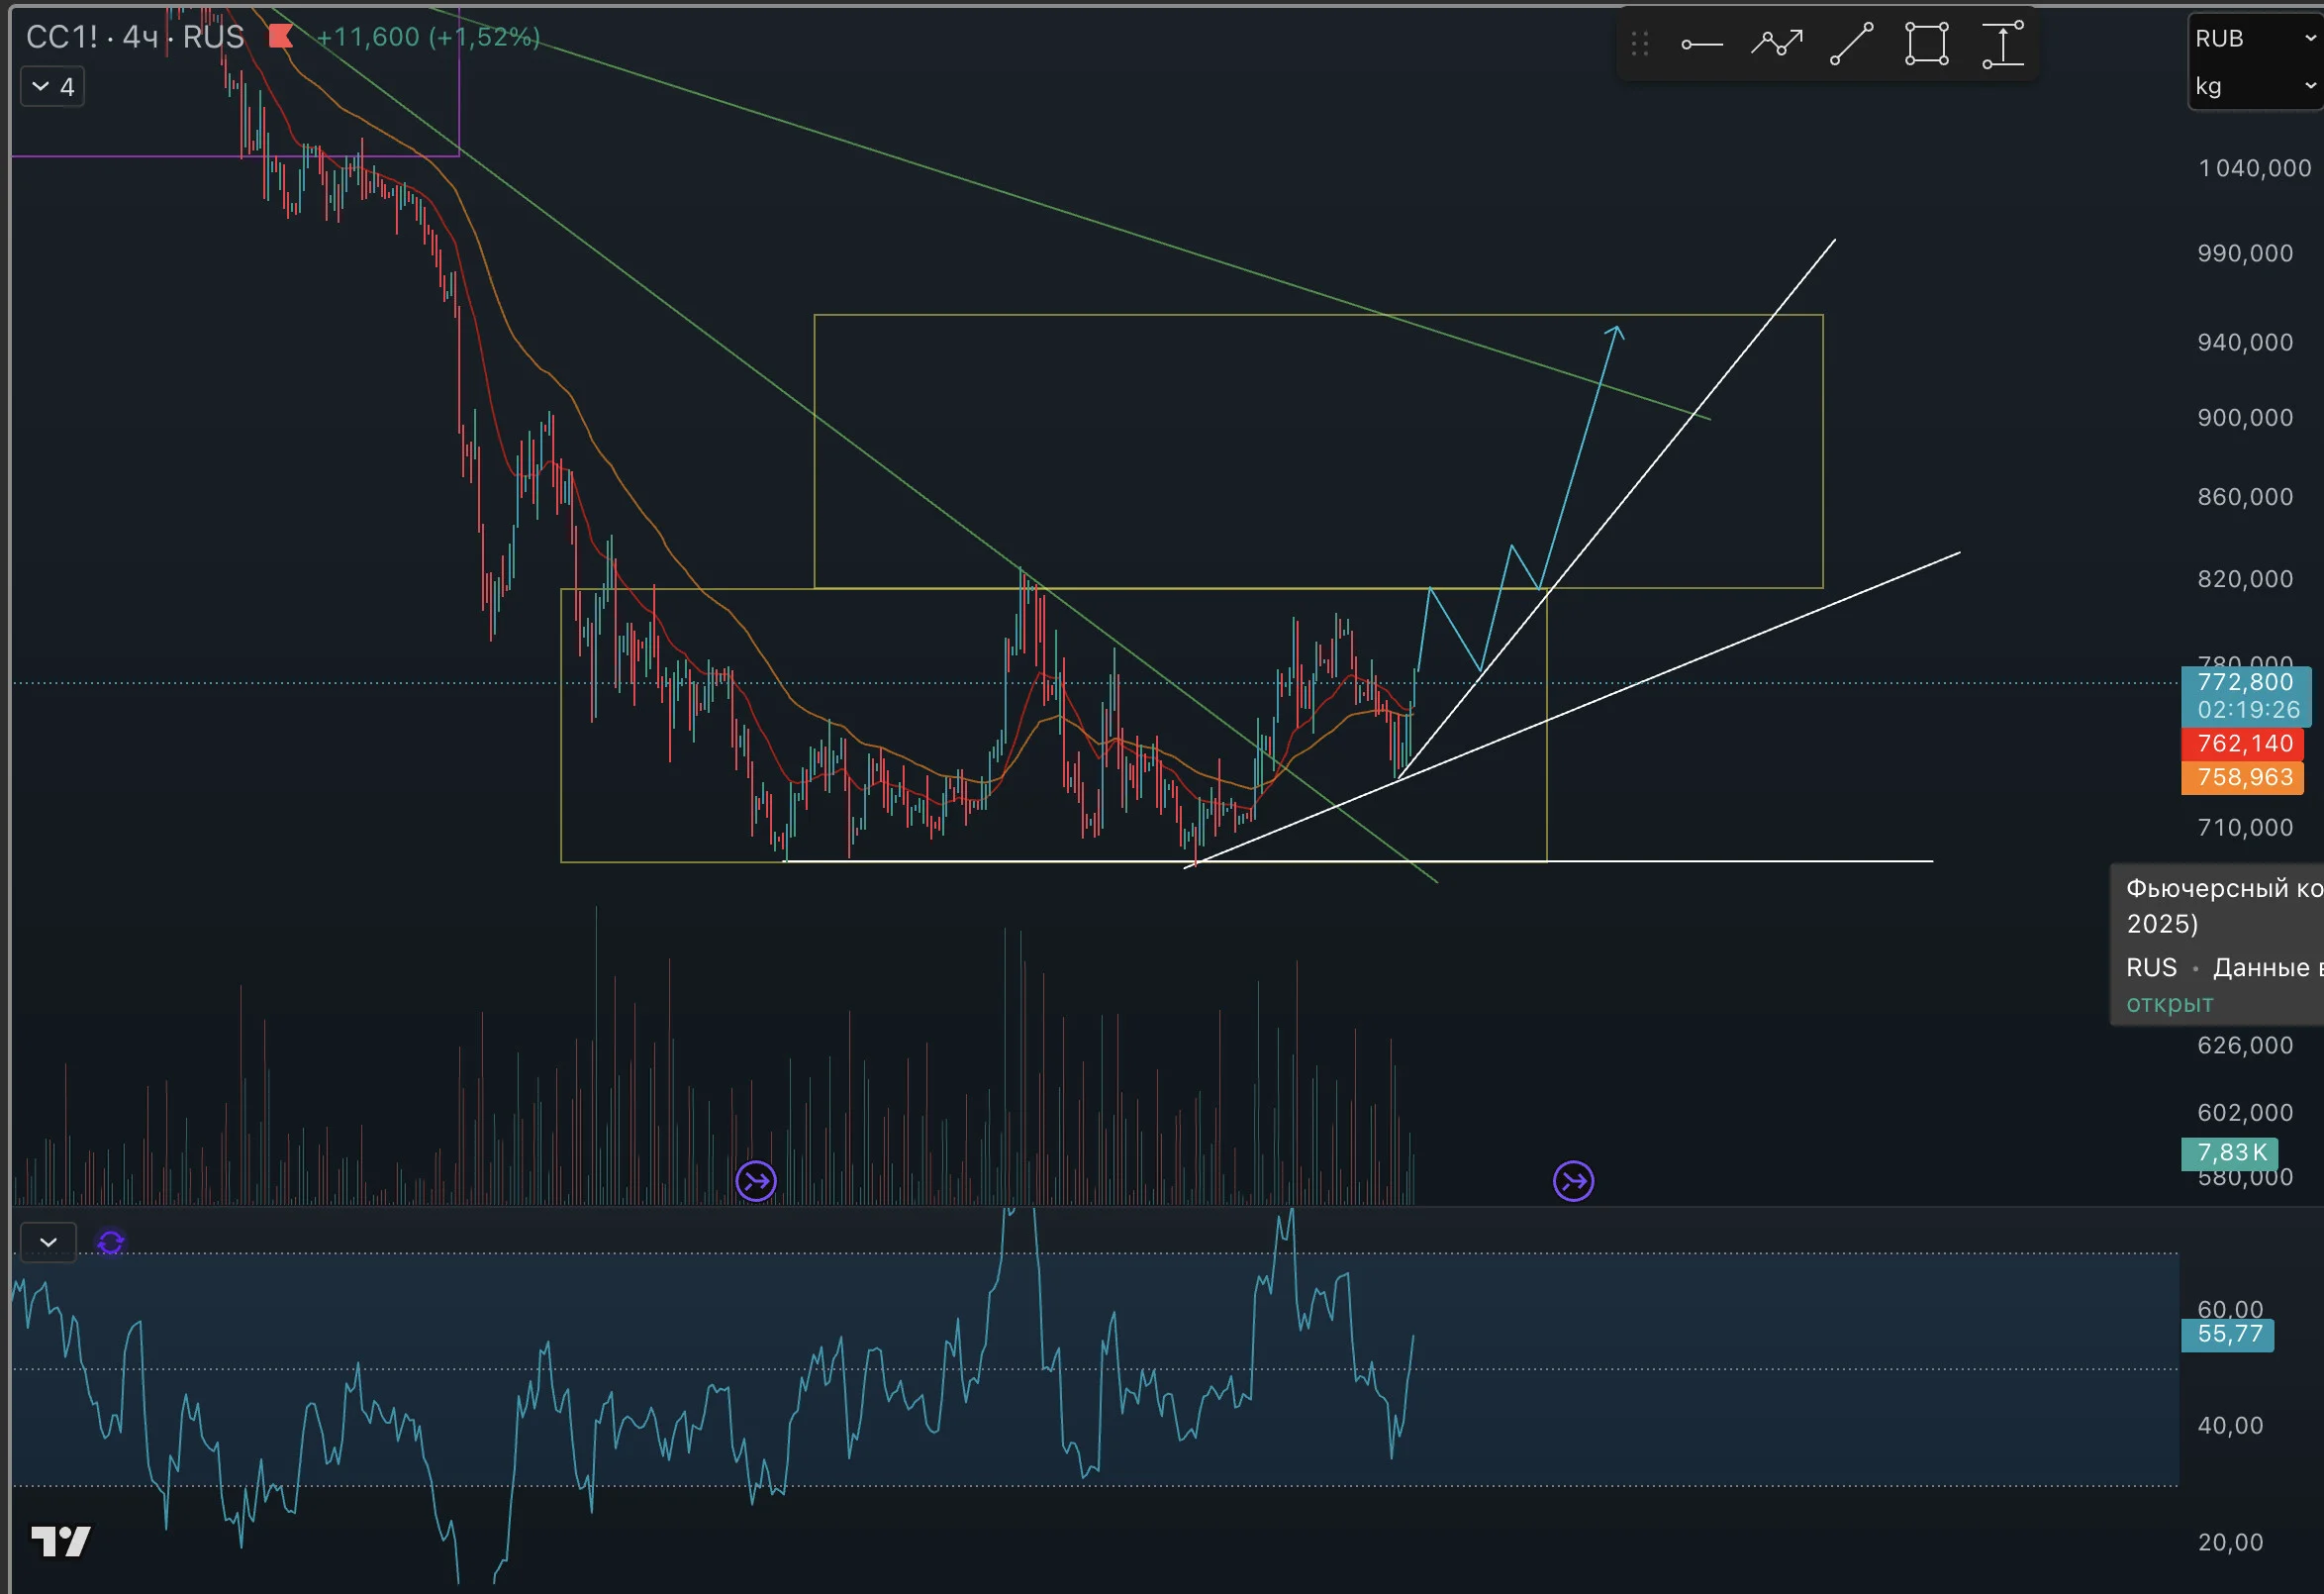Viewport: 2324px width, 1594px height.
Task: Click the 940,000 price scale label
Action: pyautogui.click(x=2245, y=342)
